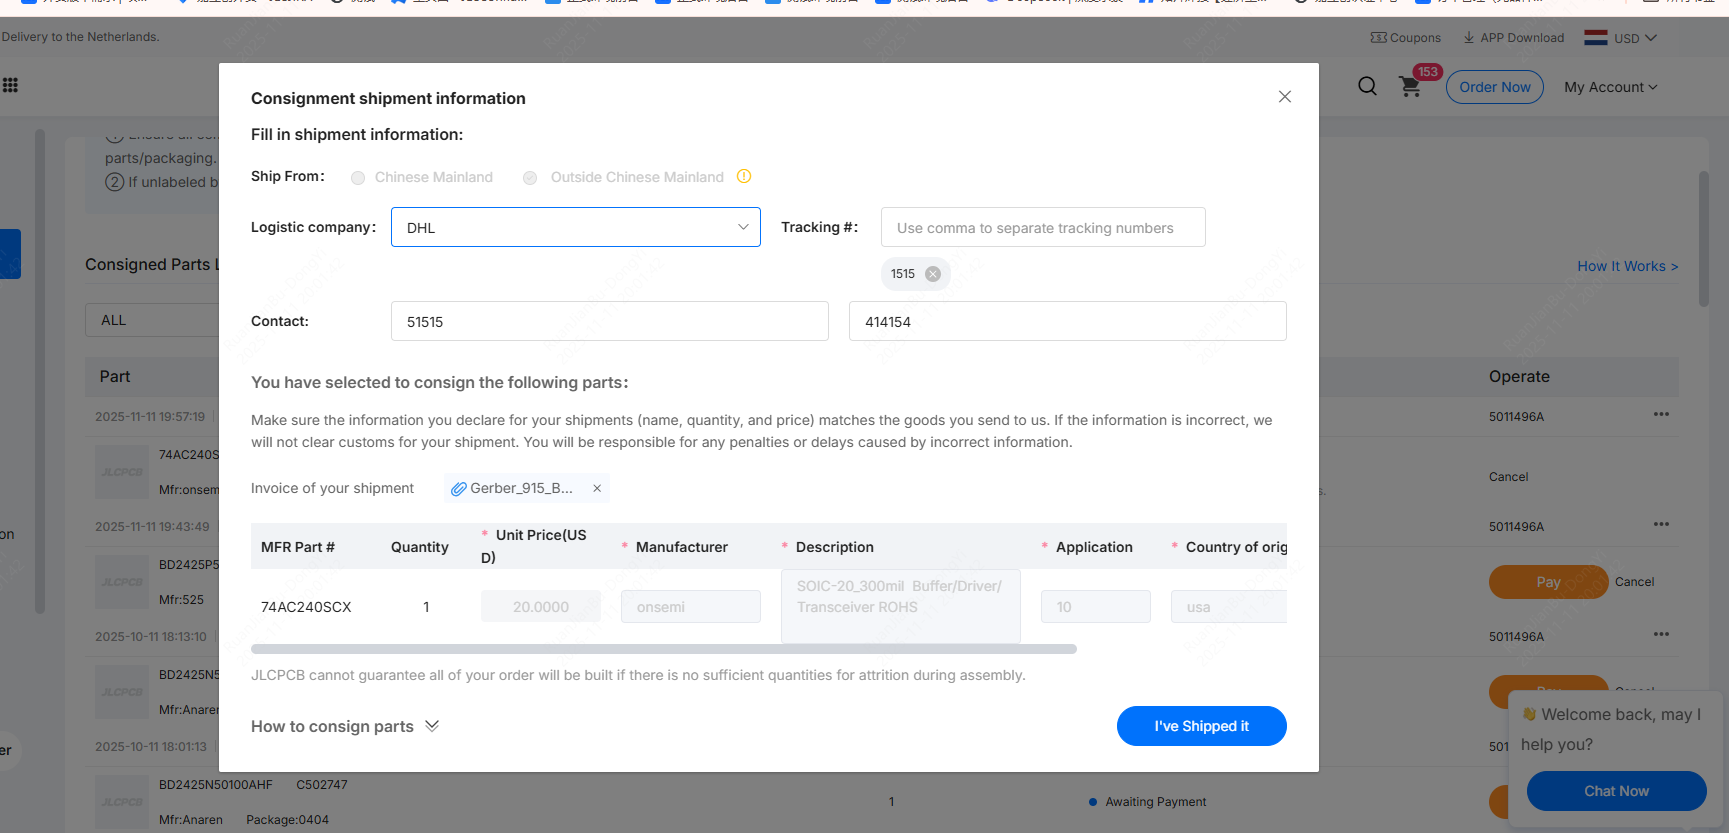The height and width of the screenshot is (833, 1729).
Task: Open the USD currency dropdown
Action: [x=1635, y=38]
